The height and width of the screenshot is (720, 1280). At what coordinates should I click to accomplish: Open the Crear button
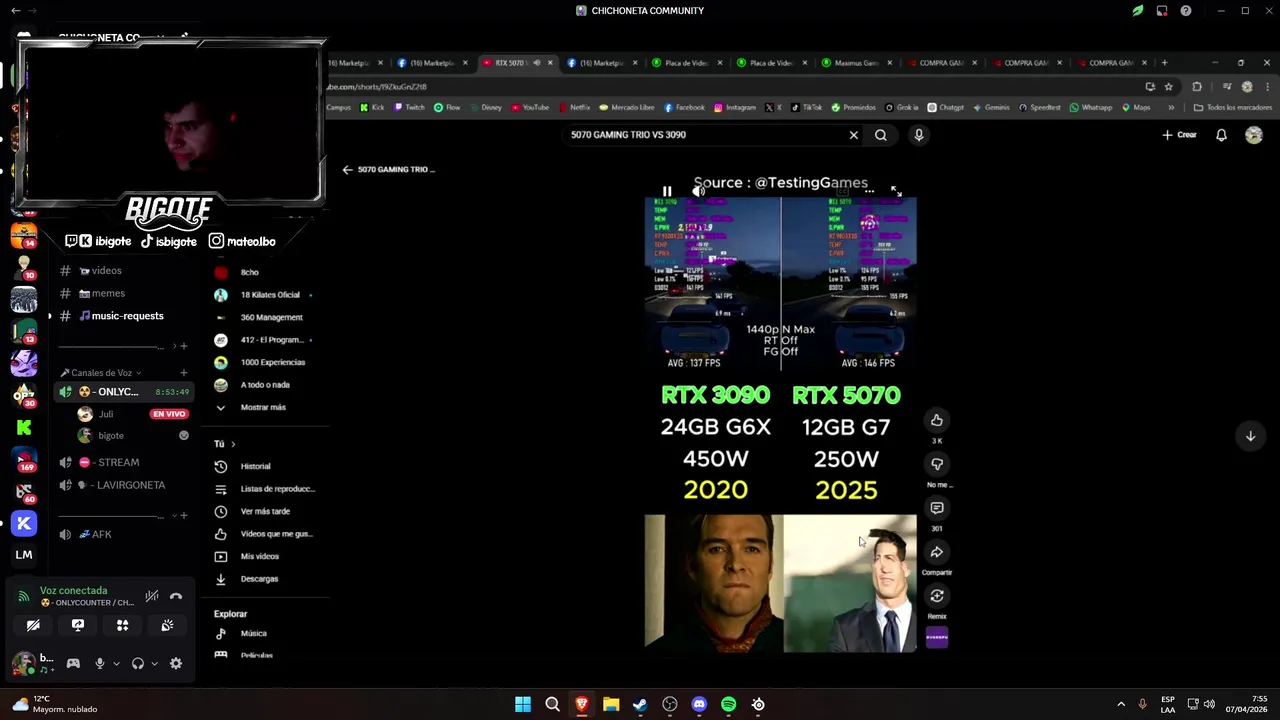point(1179,135)
